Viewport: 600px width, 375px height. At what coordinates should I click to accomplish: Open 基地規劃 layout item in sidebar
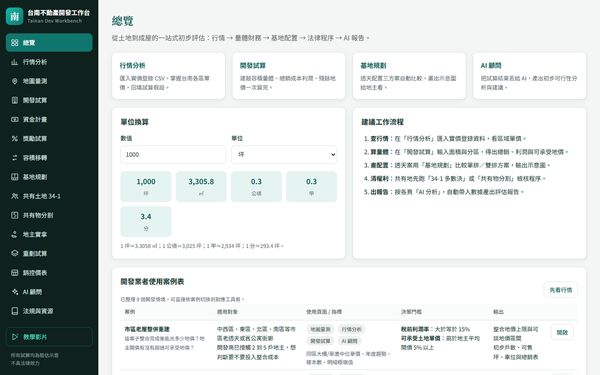tap(49, 176)
